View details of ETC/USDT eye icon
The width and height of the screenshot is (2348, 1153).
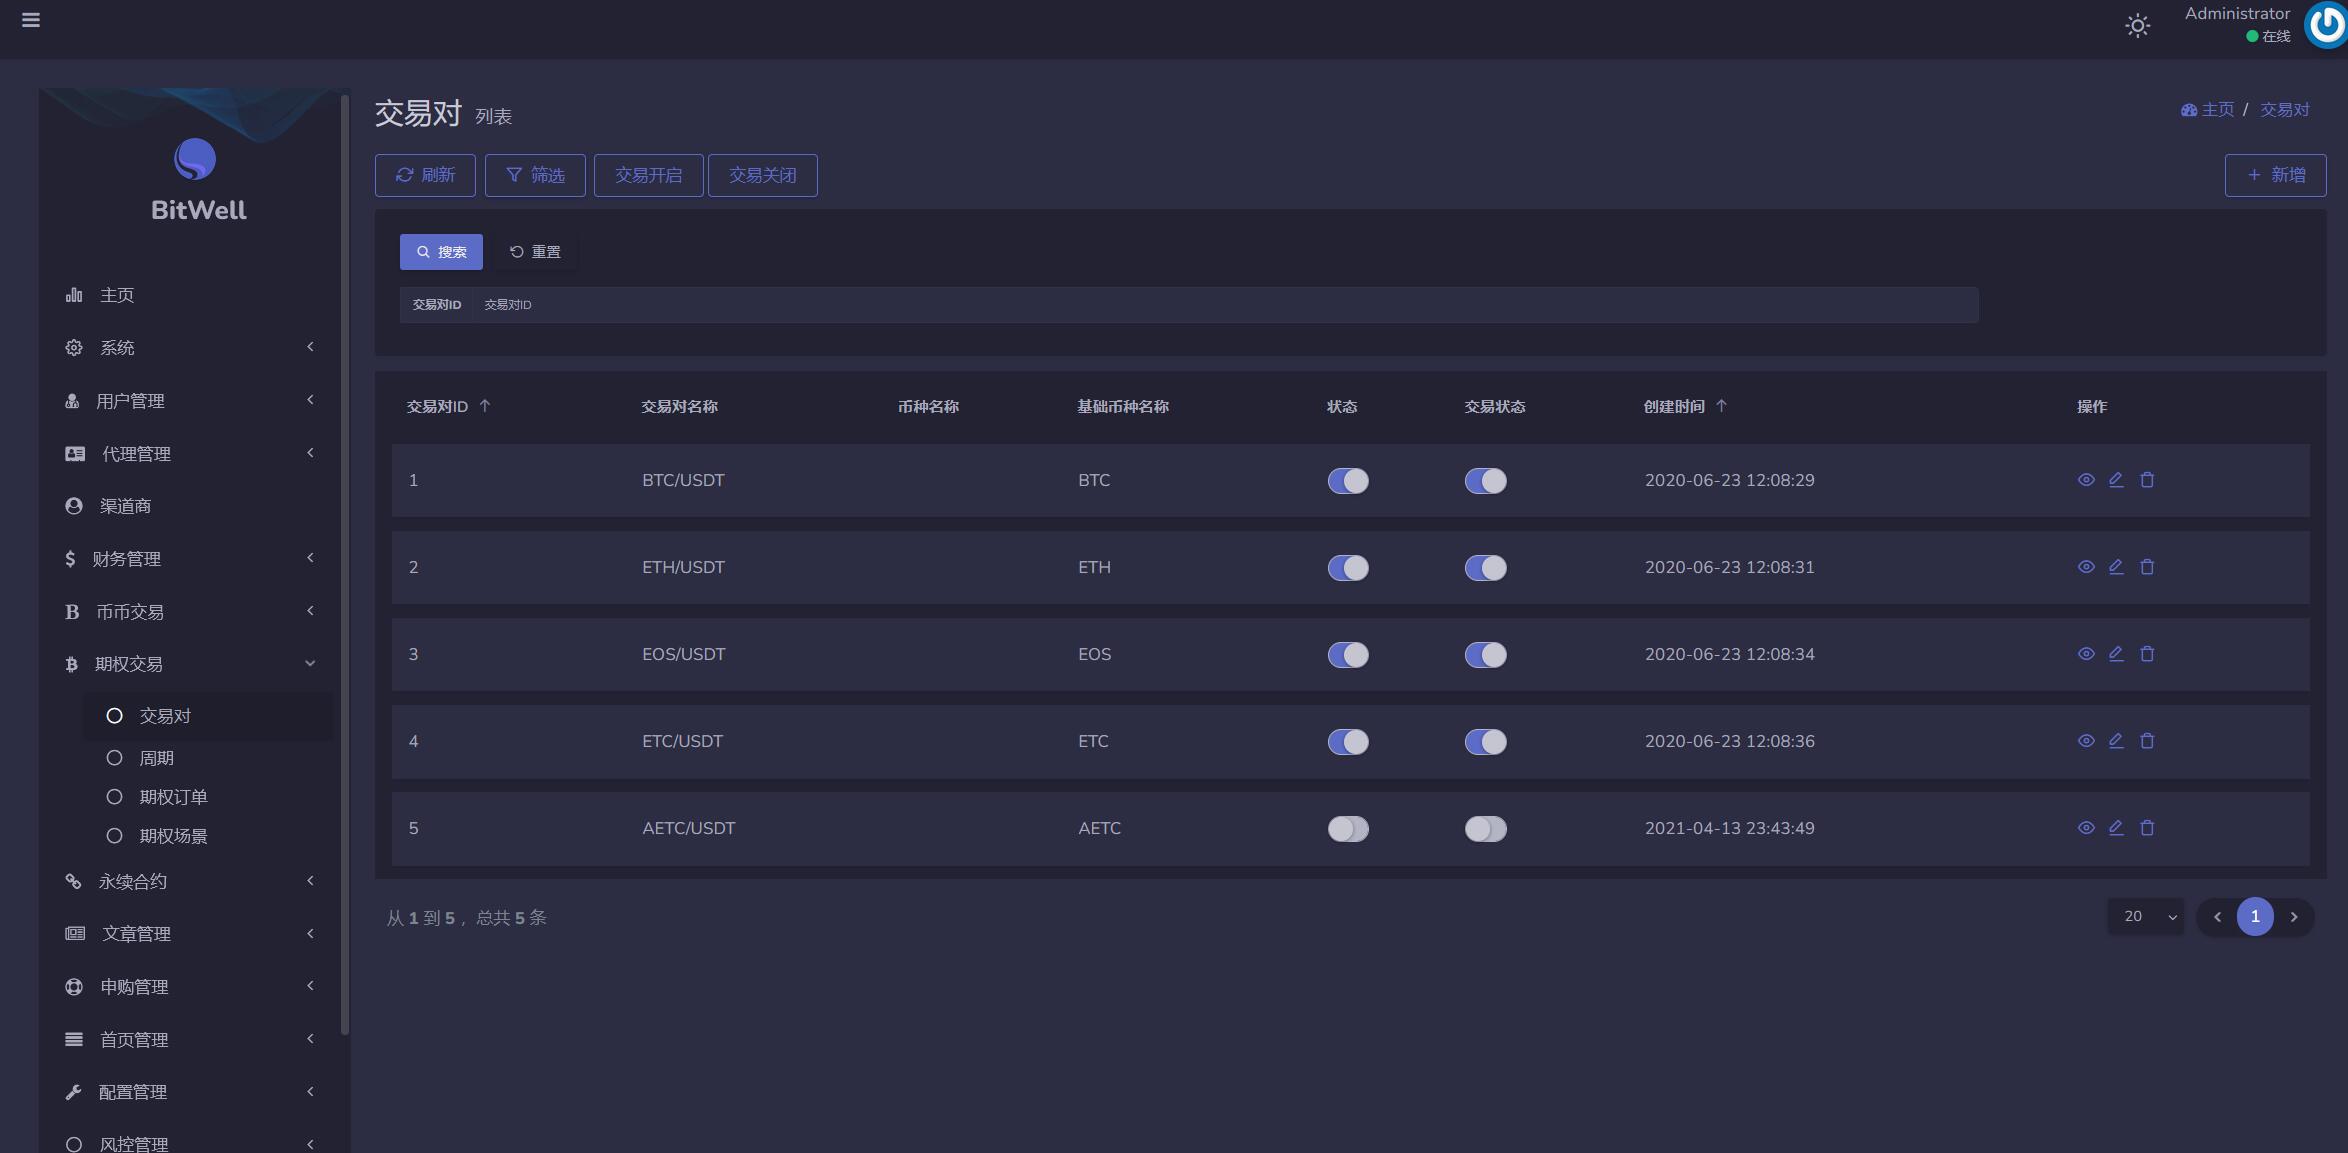(x=2086, y=741)
